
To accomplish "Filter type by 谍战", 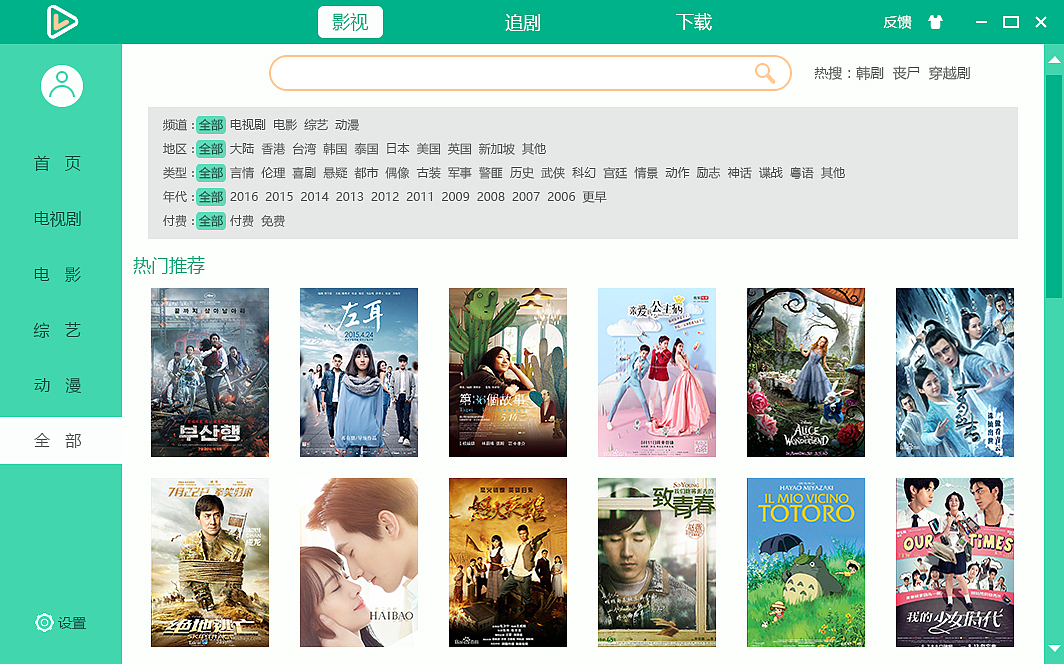I will point(771,173).
